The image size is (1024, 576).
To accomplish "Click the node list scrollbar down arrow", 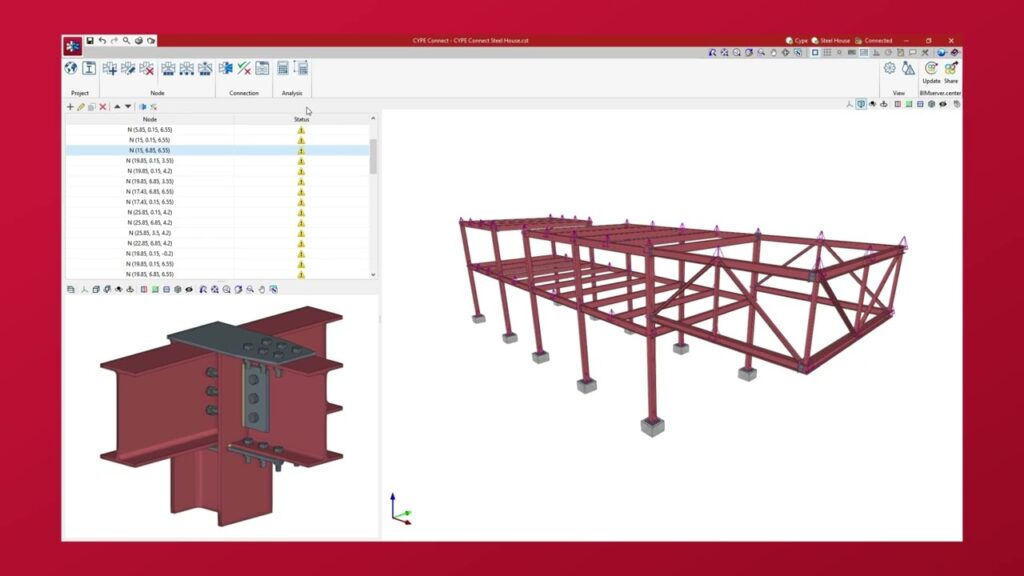I will pos(374,274).
